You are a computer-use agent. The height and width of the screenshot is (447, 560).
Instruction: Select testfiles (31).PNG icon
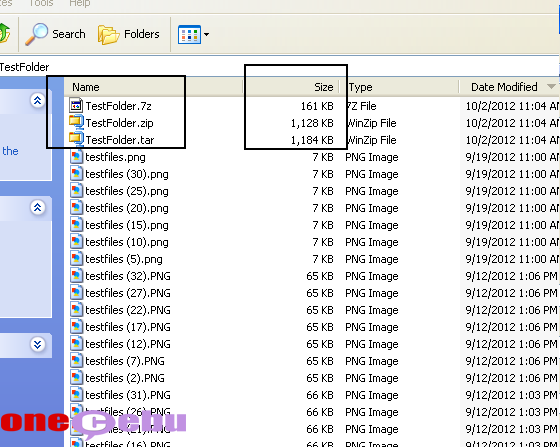(x=76, y=395)
